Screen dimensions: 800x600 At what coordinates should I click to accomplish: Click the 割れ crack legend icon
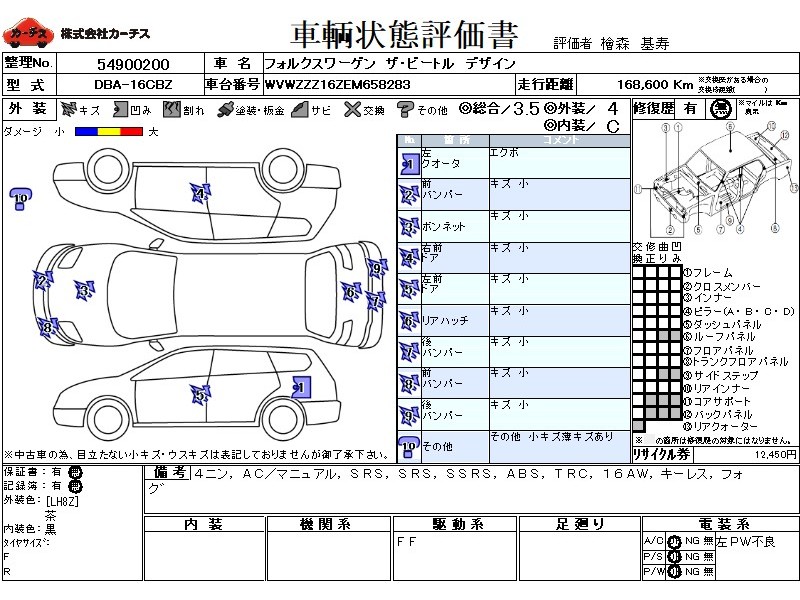[x=173, y=110]
